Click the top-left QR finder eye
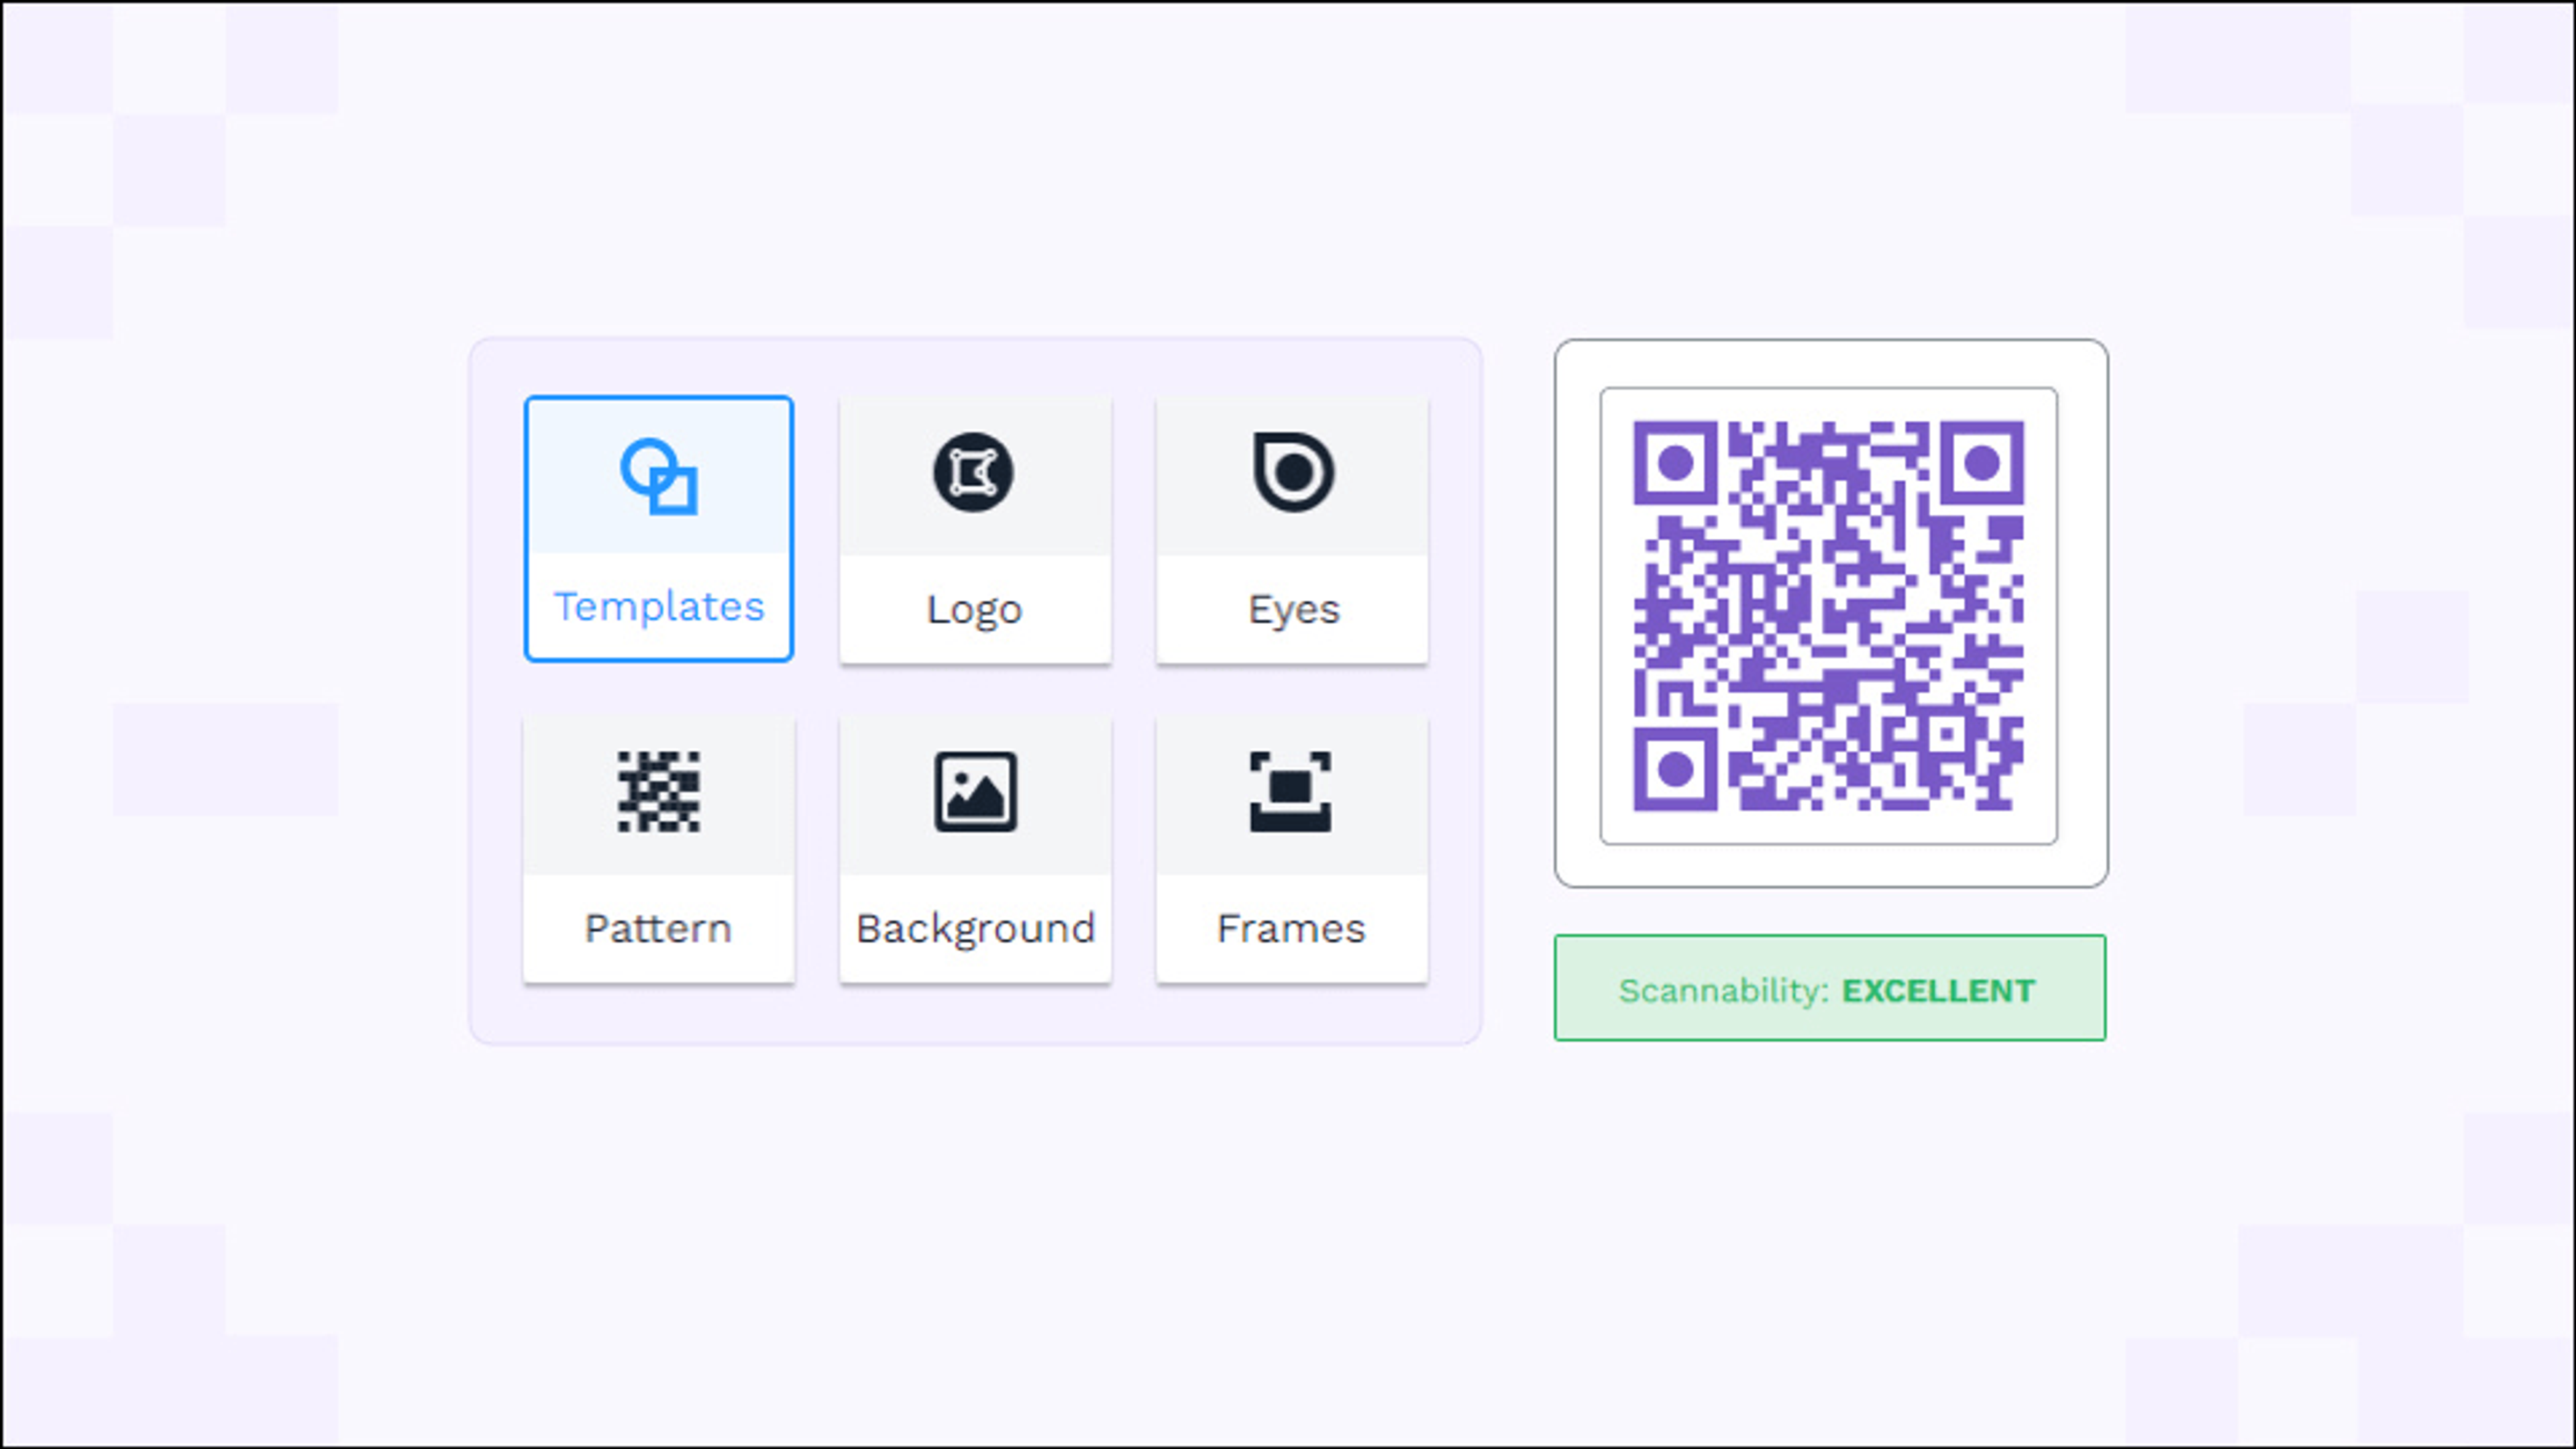Screen dimensions: 2576x1449 1675,463
